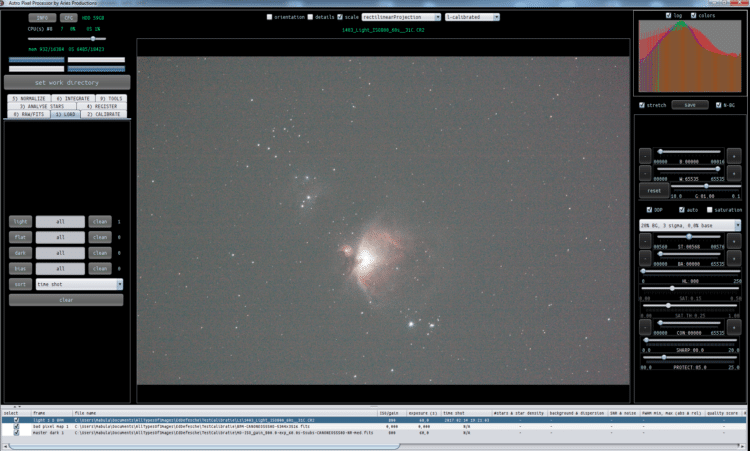This screenshot has height=451, width=750.
Task: Toggle the N-BG checkbox
Action: point(718,105)
